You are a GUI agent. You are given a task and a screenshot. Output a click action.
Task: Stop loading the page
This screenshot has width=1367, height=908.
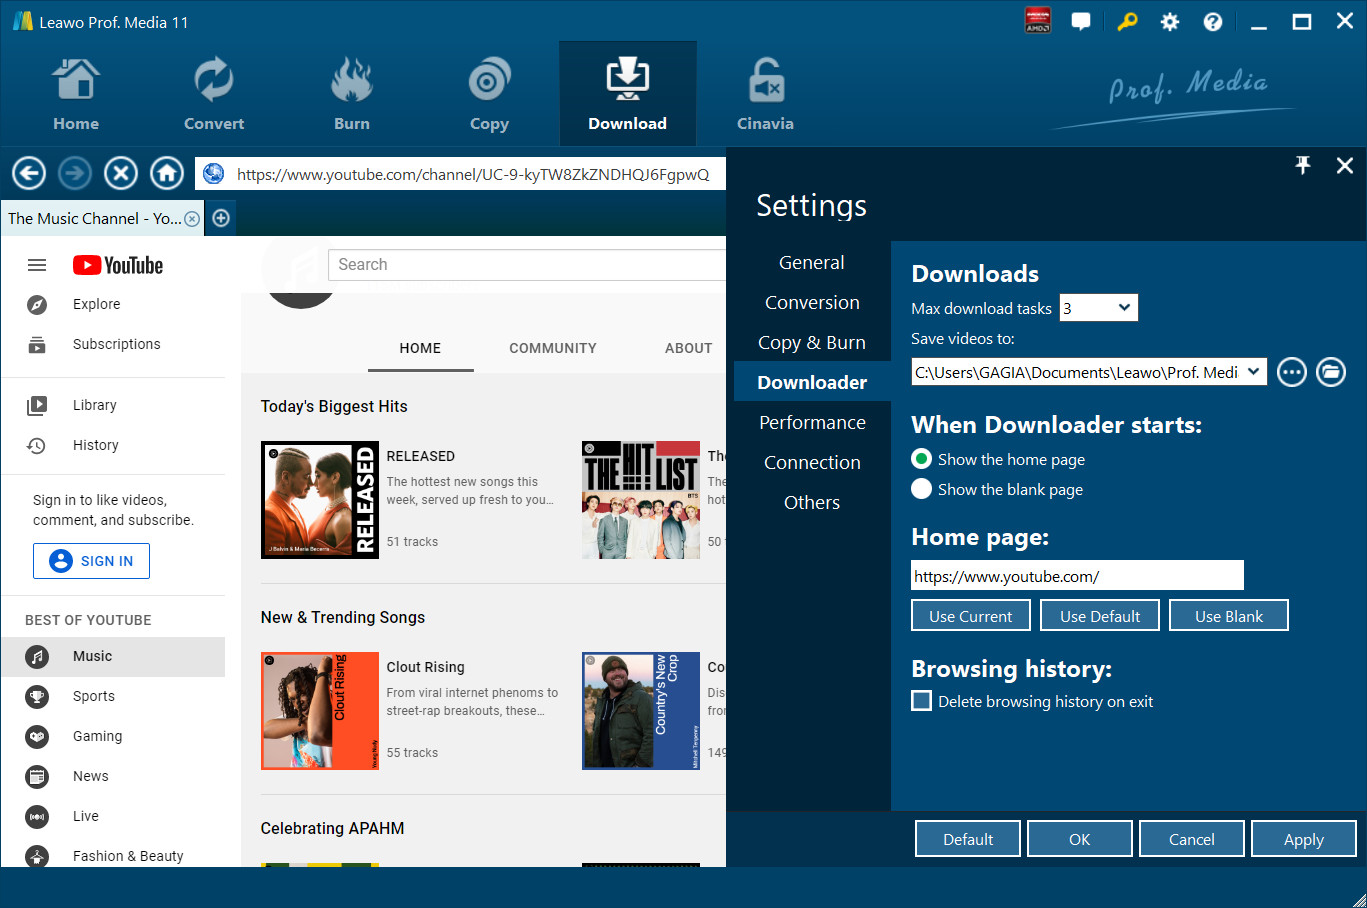121,174
